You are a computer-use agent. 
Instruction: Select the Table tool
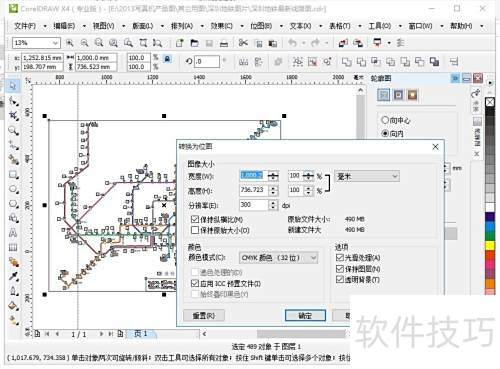pos(13,247)
